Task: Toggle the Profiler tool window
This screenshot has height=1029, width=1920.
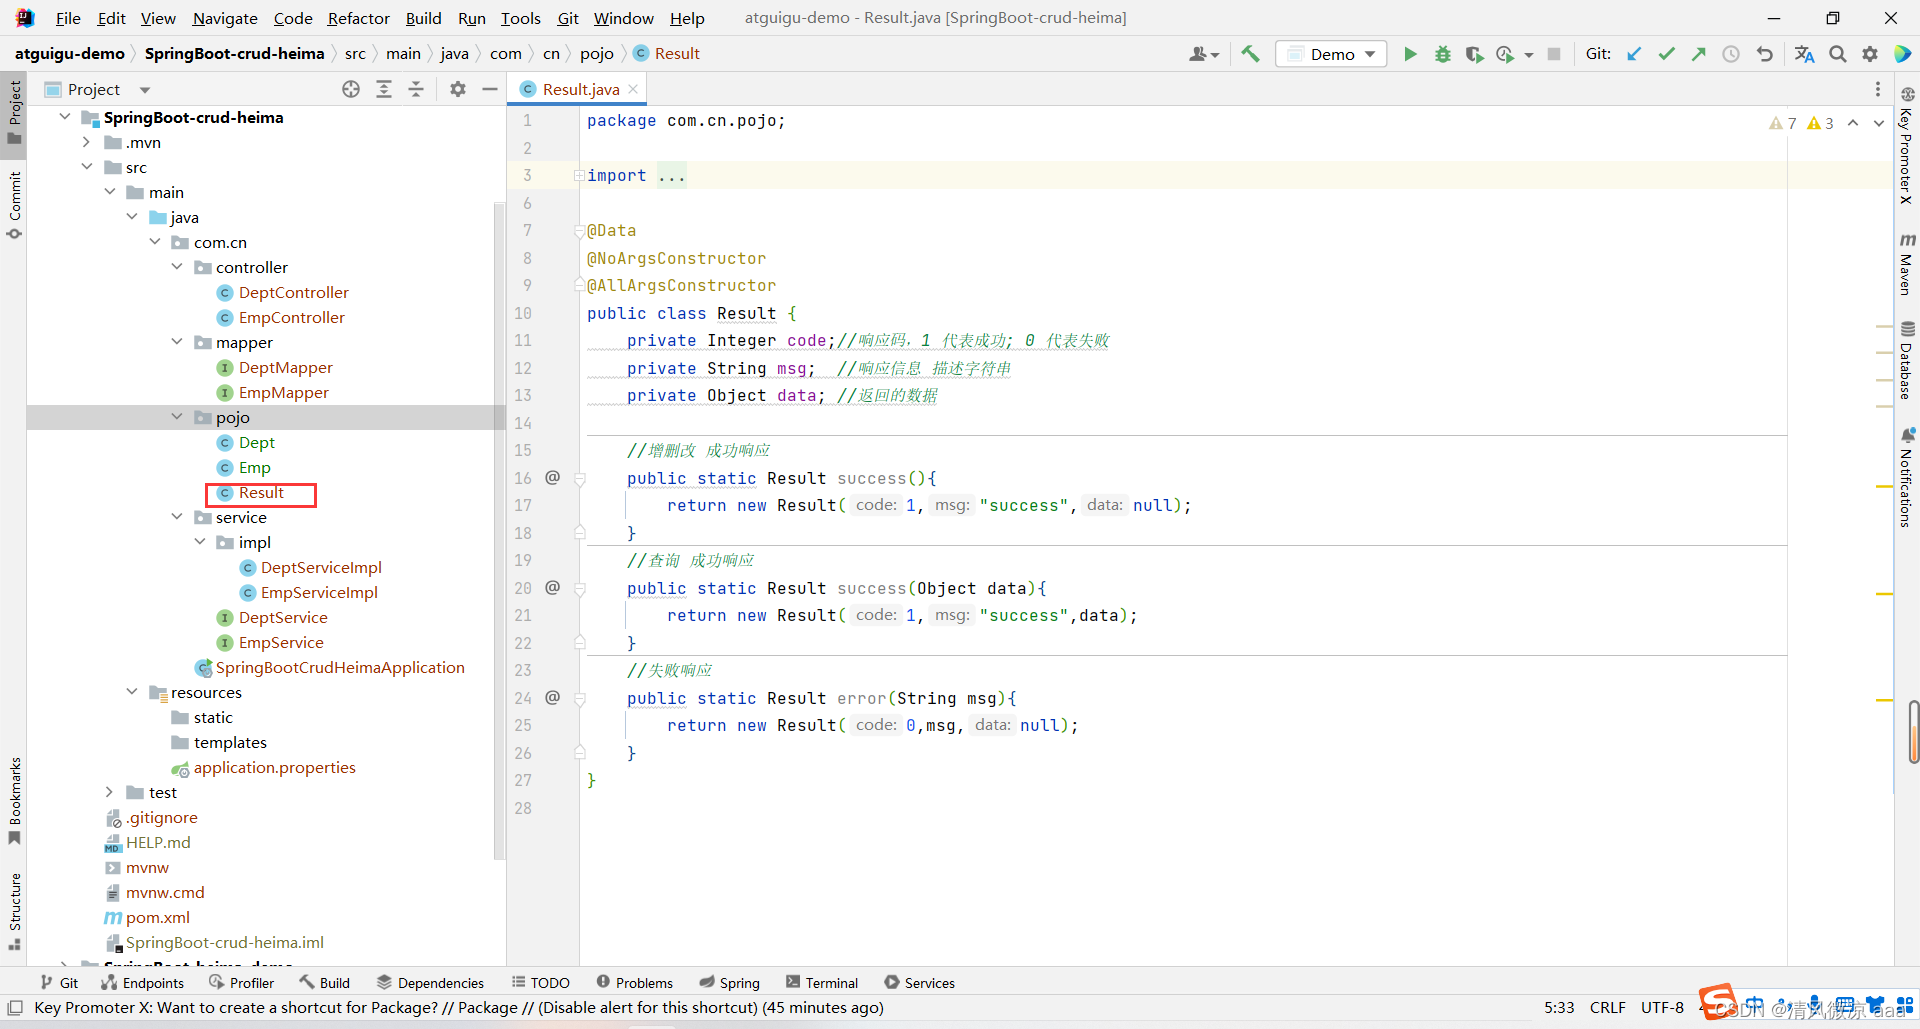Action: point(241,983)
